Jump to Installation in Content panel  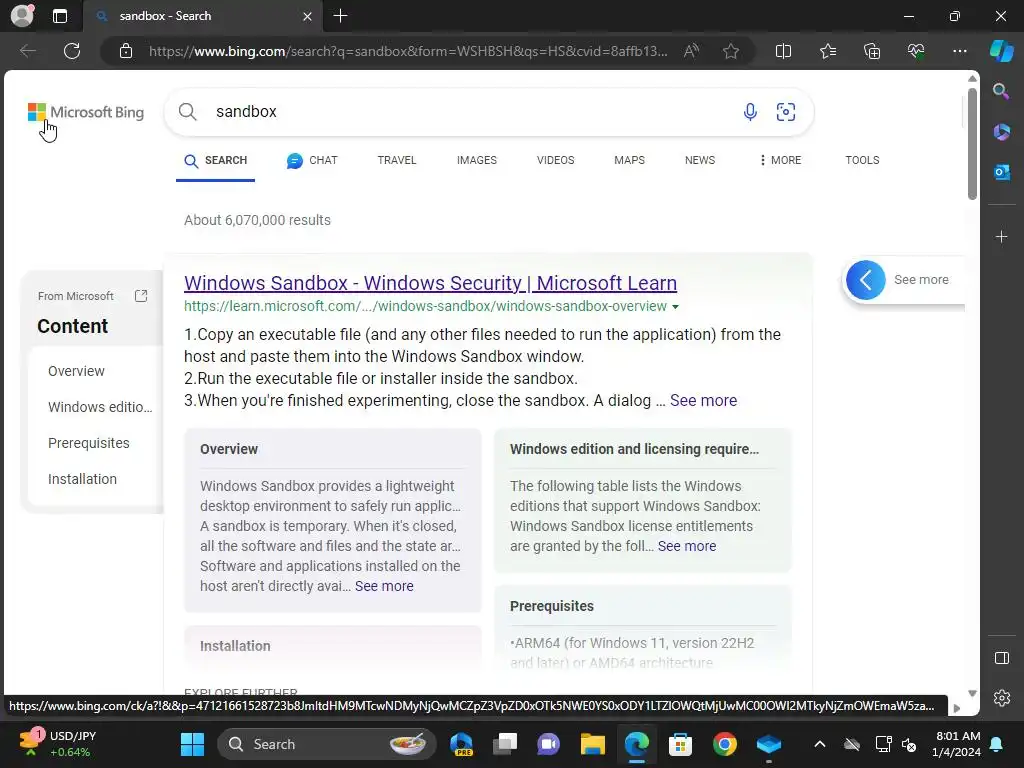(82, 479)
